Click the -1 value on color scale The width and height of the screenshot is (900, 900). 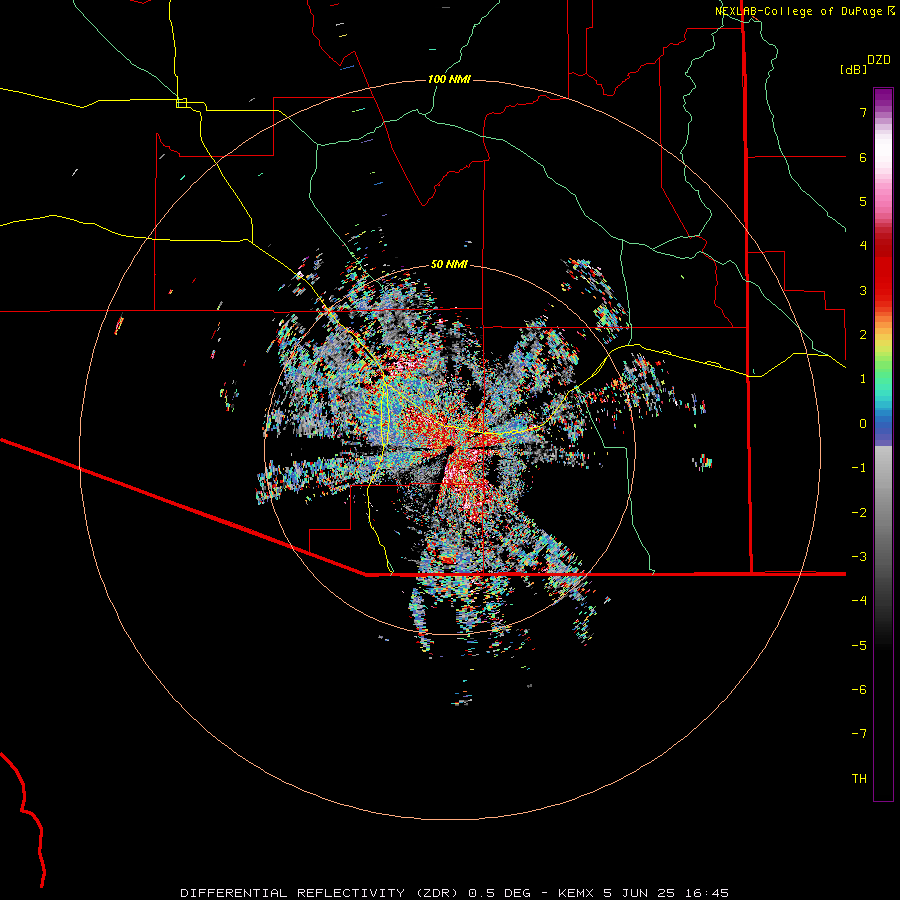pos(859,468)
